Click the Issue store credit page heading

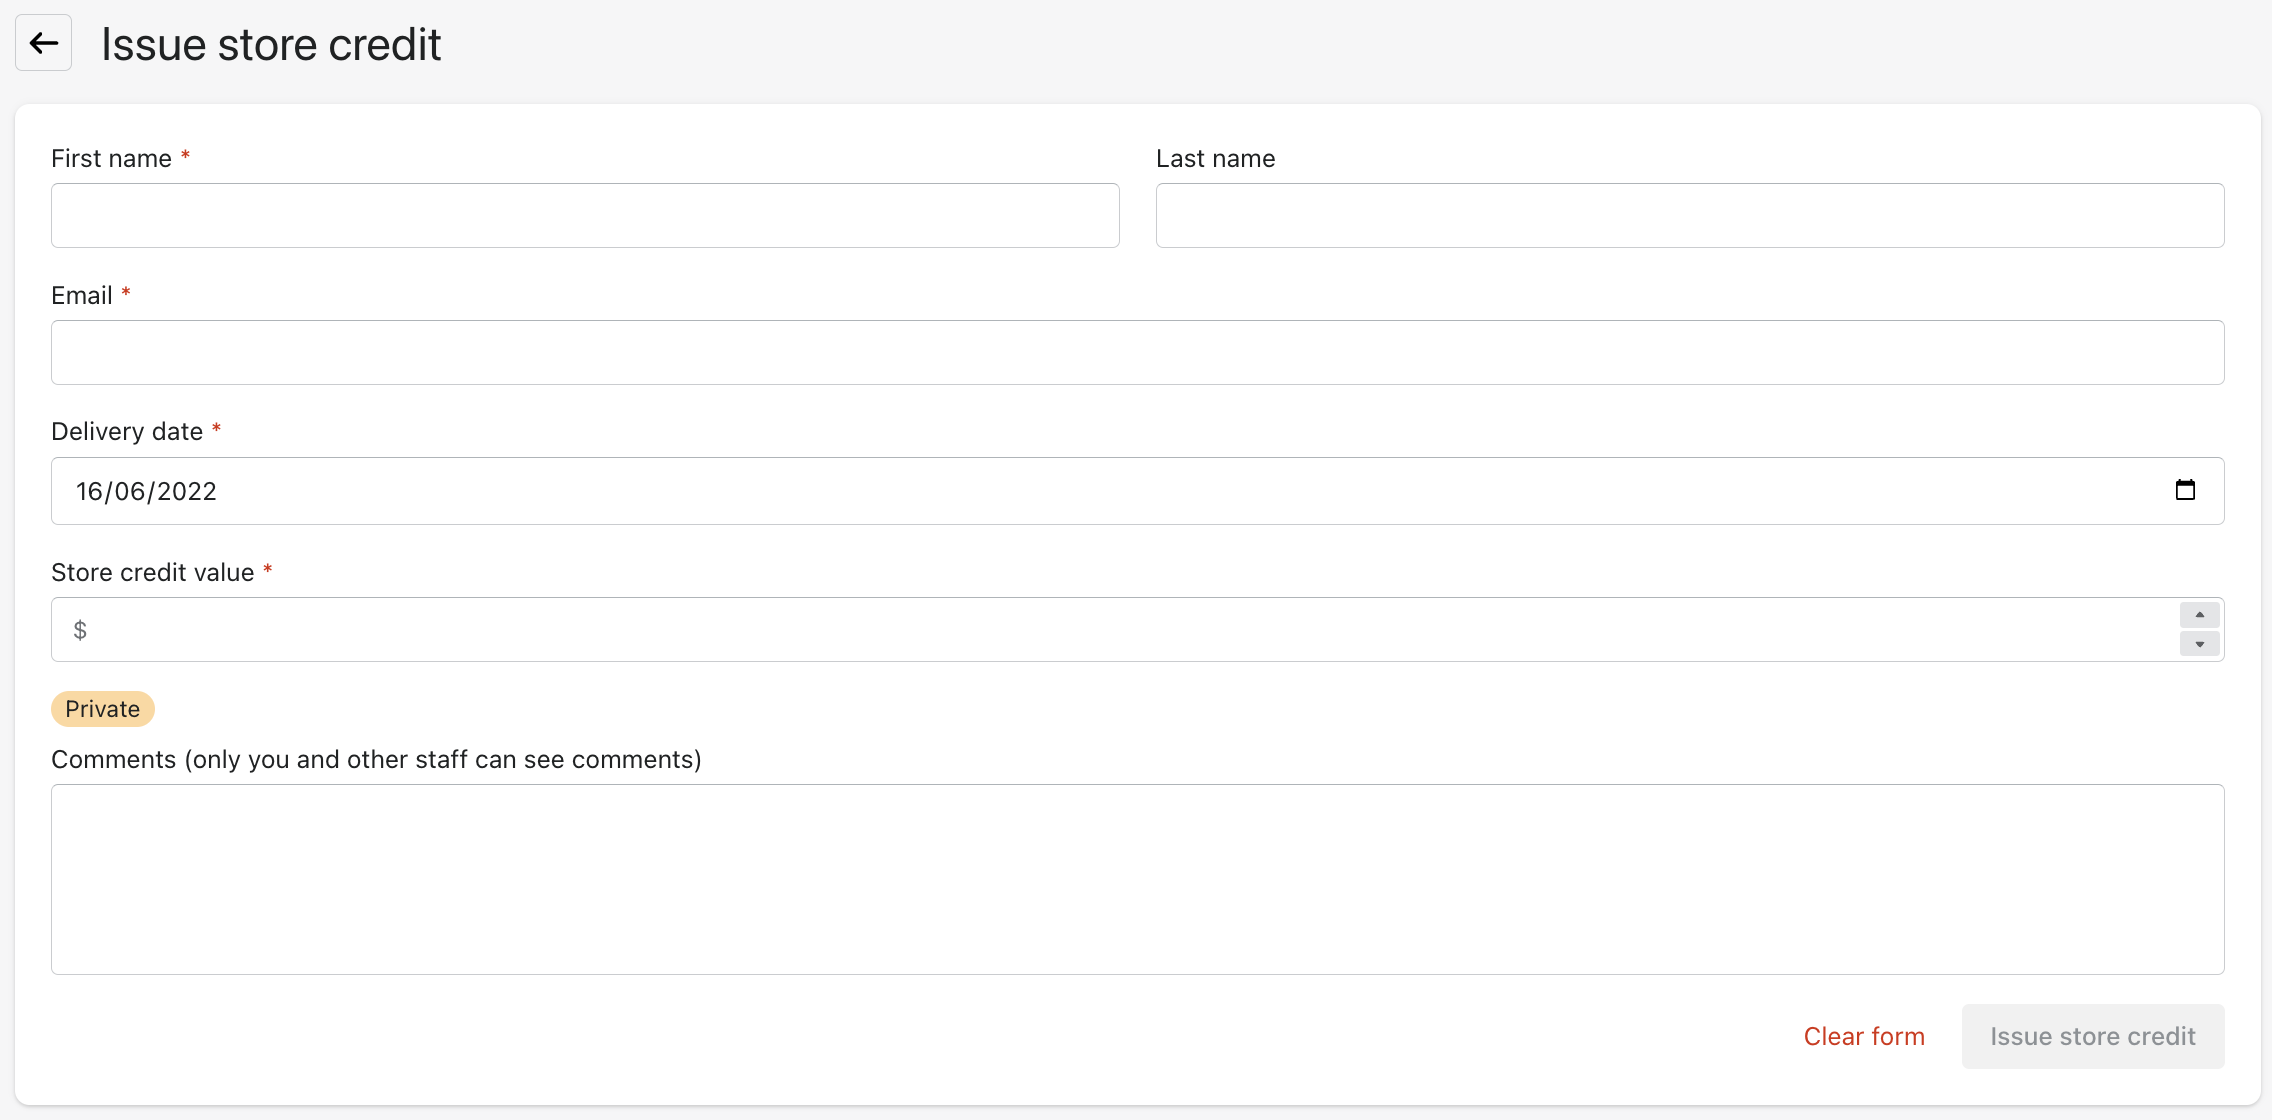click(x=271, y=45)
